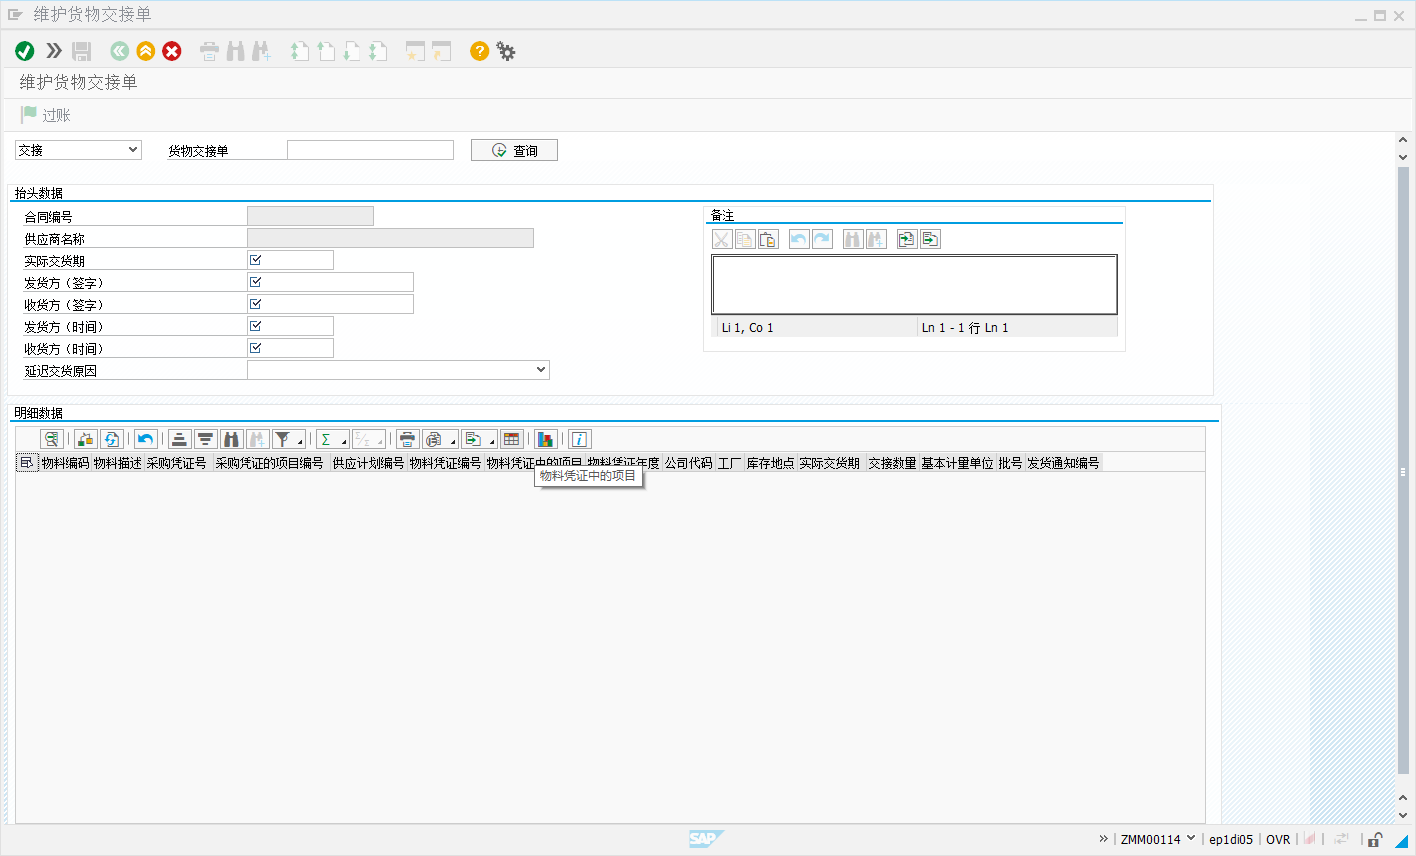Click the green Enter checkmark icon
Screen dimensions: 1416x856
pyautogui.click(x=25, y=51)
